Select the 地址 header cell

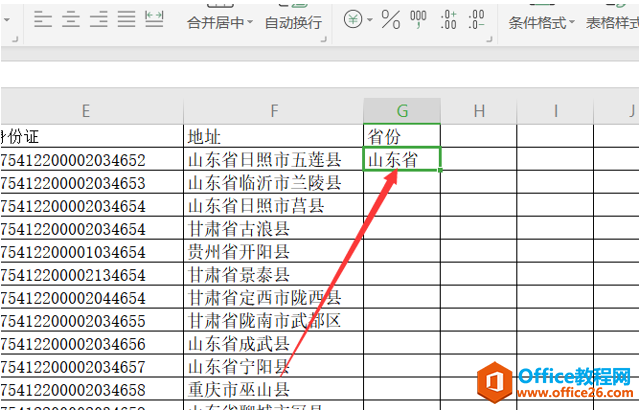[x=273, y=135]
